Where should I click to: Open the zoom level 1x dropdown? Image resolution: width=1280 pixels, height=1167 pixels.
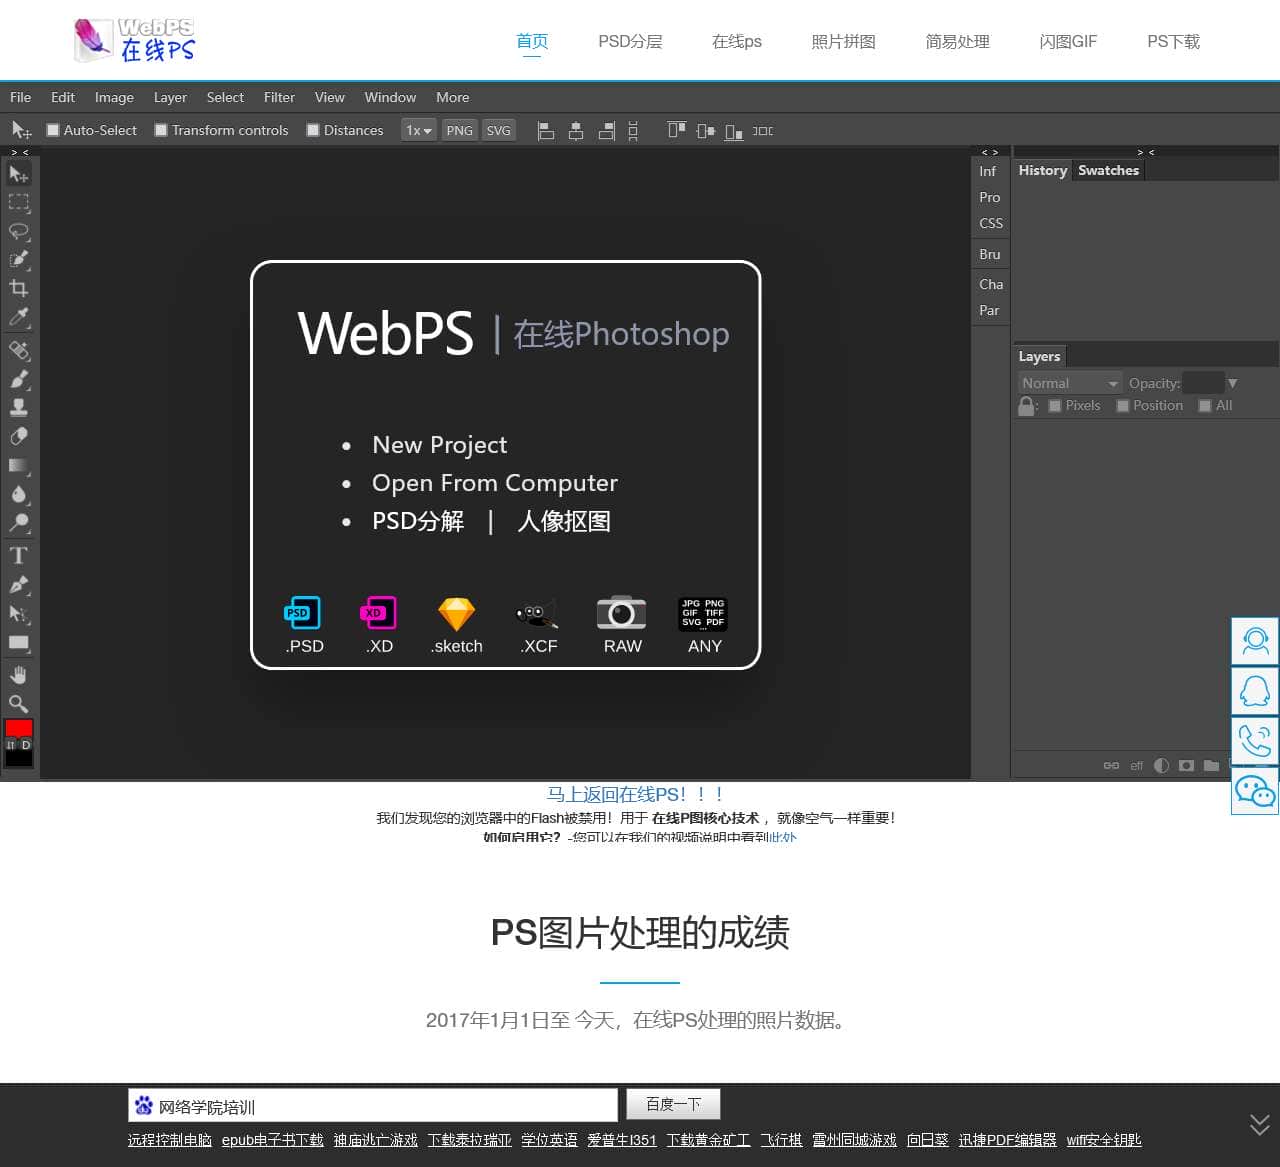[x=418, y=130]
